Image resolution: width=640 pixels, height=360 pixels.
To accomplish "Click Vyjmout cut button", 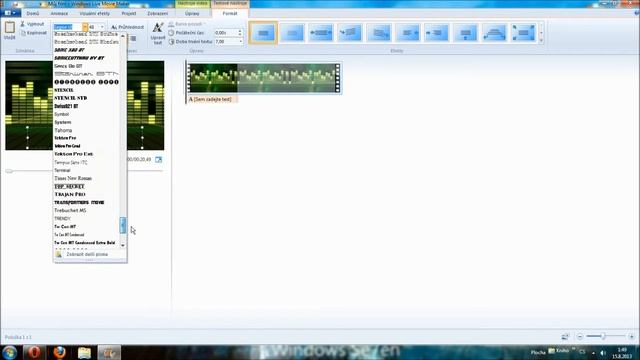I will [x=32, y=24].
